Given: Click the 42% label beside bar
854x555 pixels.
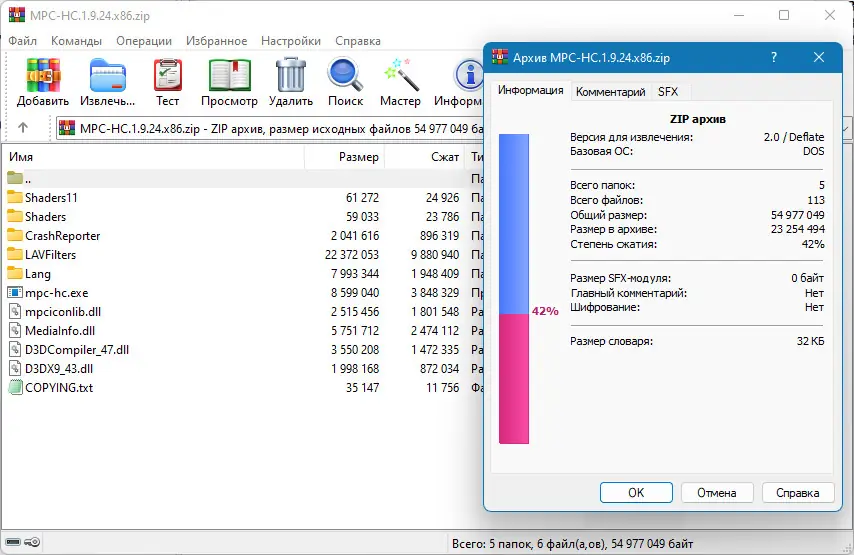Looking at the screenshot, I should point(545,311).
